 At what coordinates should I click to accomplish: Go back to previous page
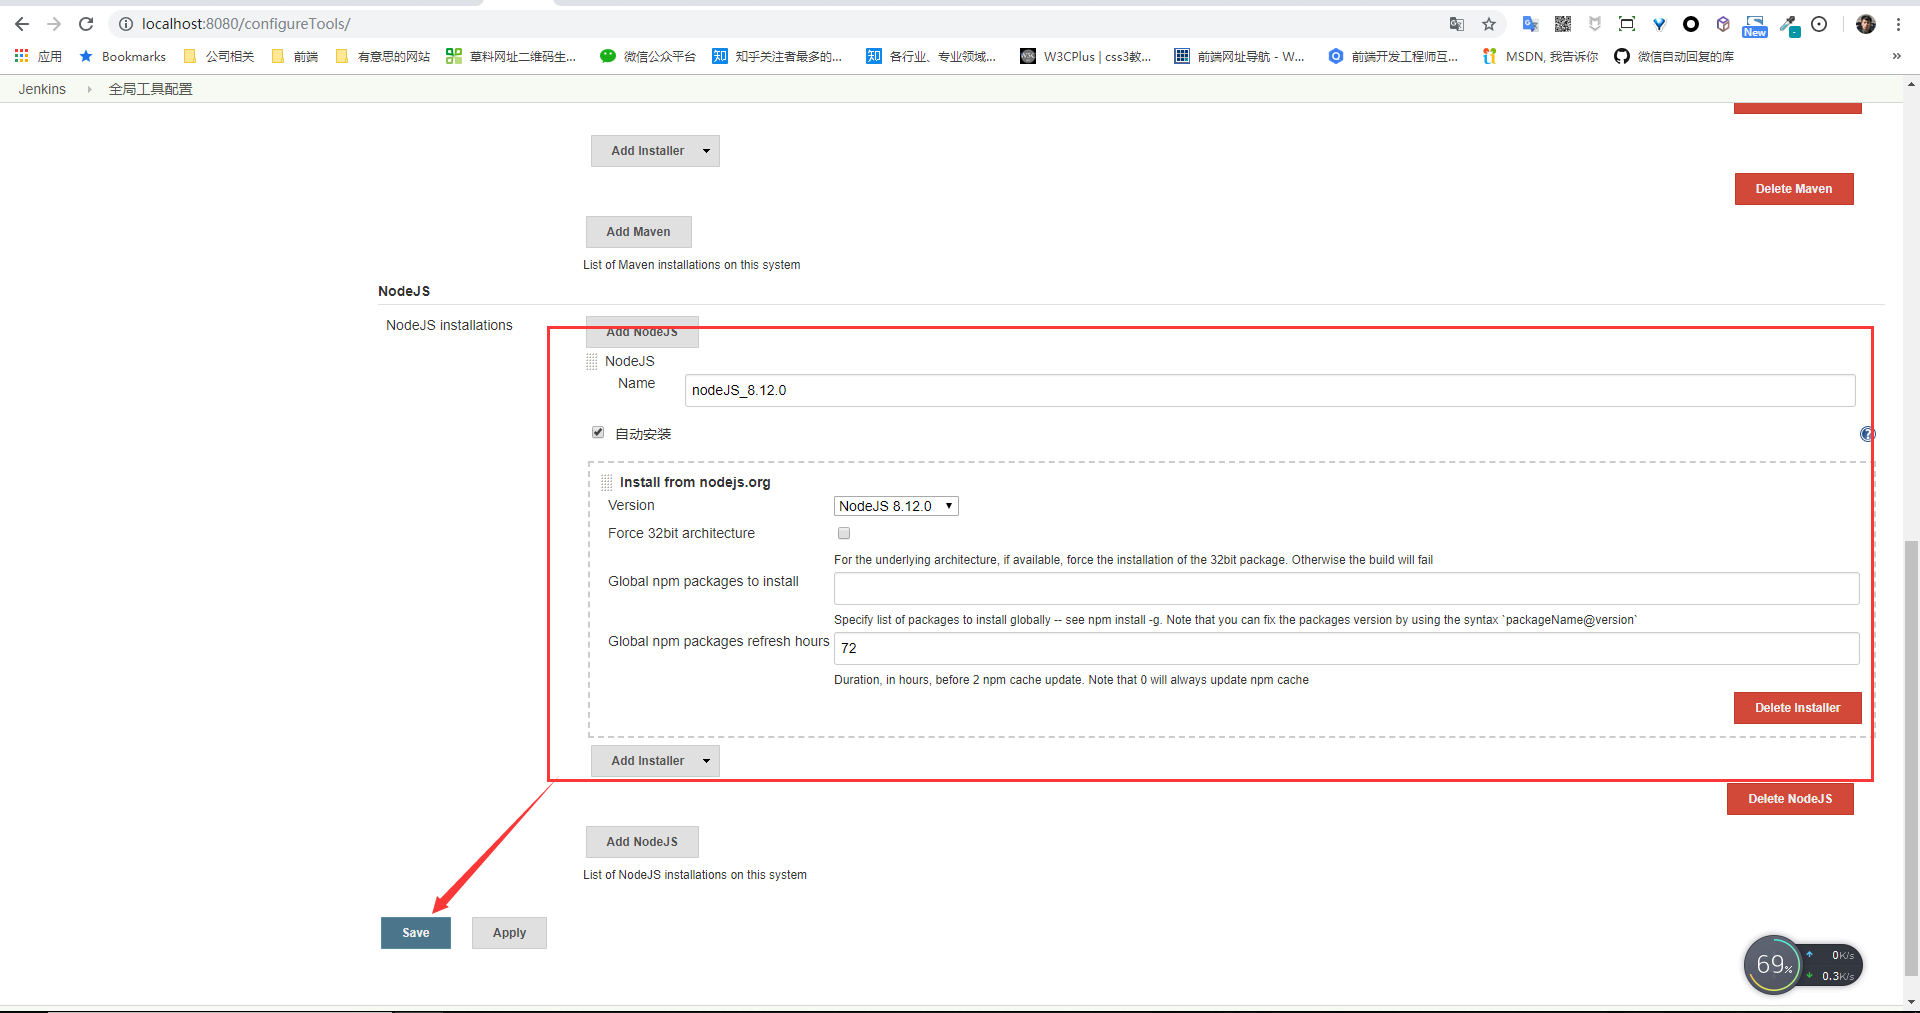22,24
